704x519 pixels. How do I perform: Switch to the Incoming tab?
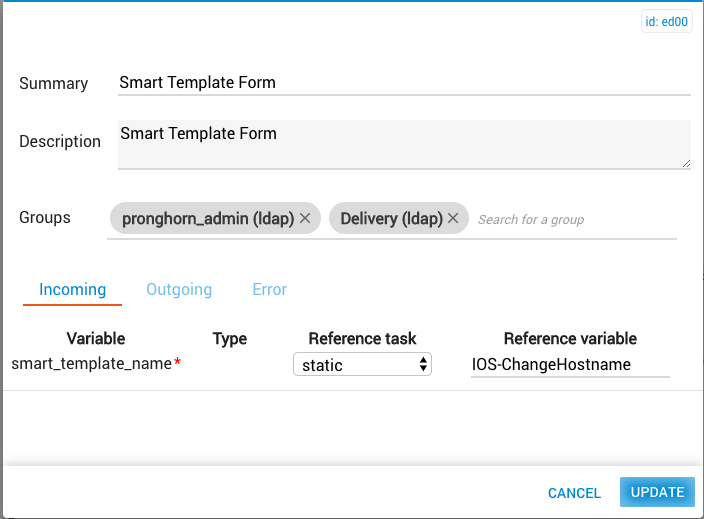pos(72,290)
